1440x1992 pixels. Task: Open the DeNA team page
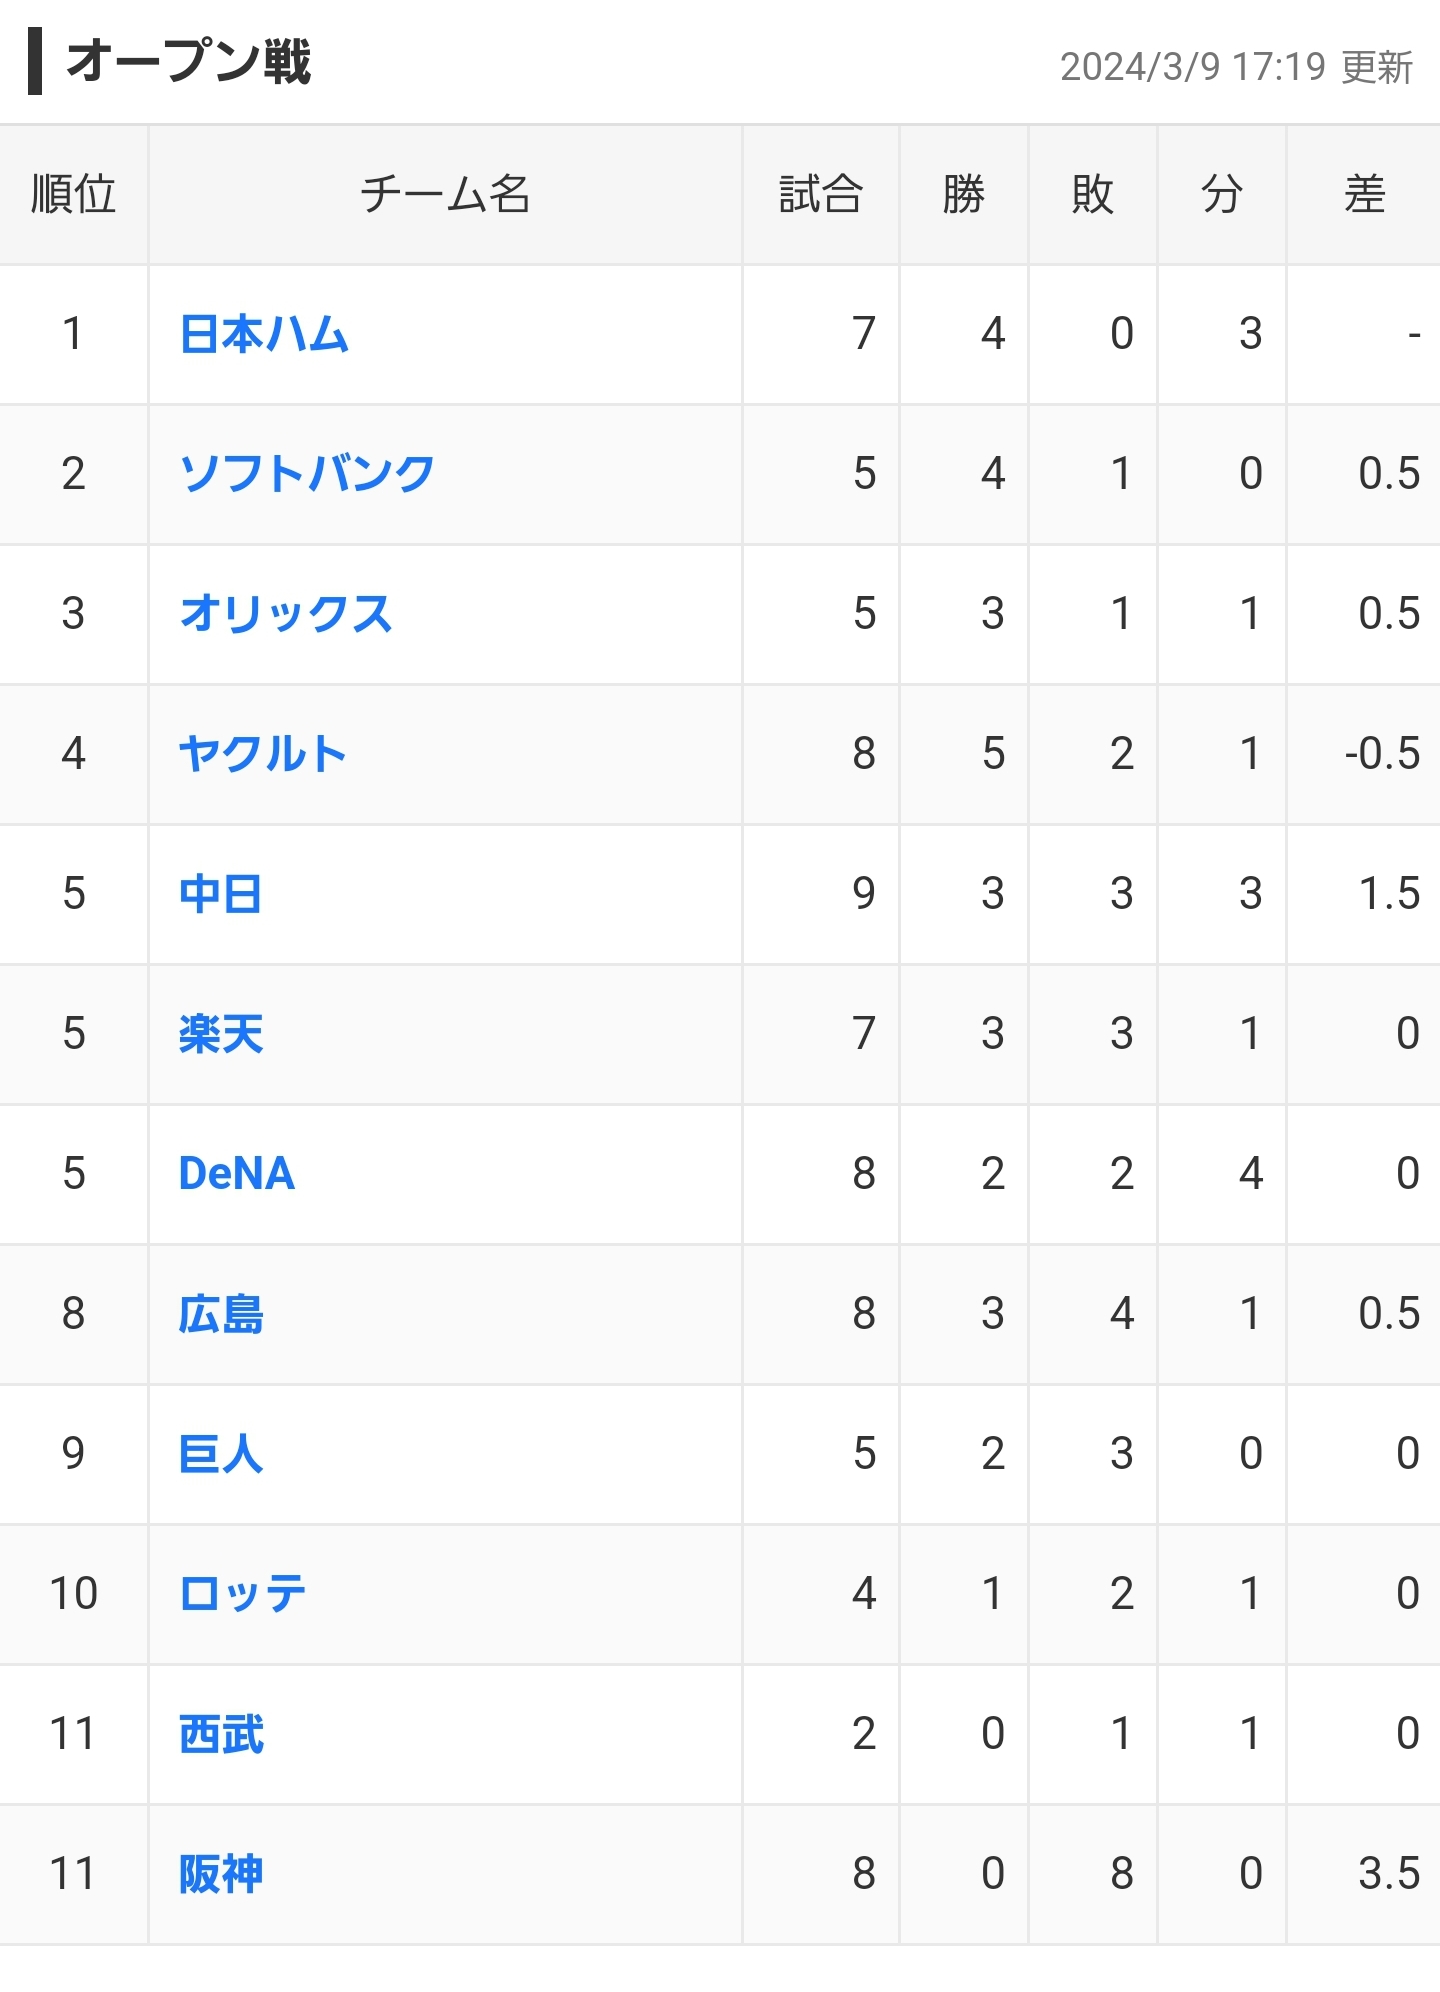237,1174
